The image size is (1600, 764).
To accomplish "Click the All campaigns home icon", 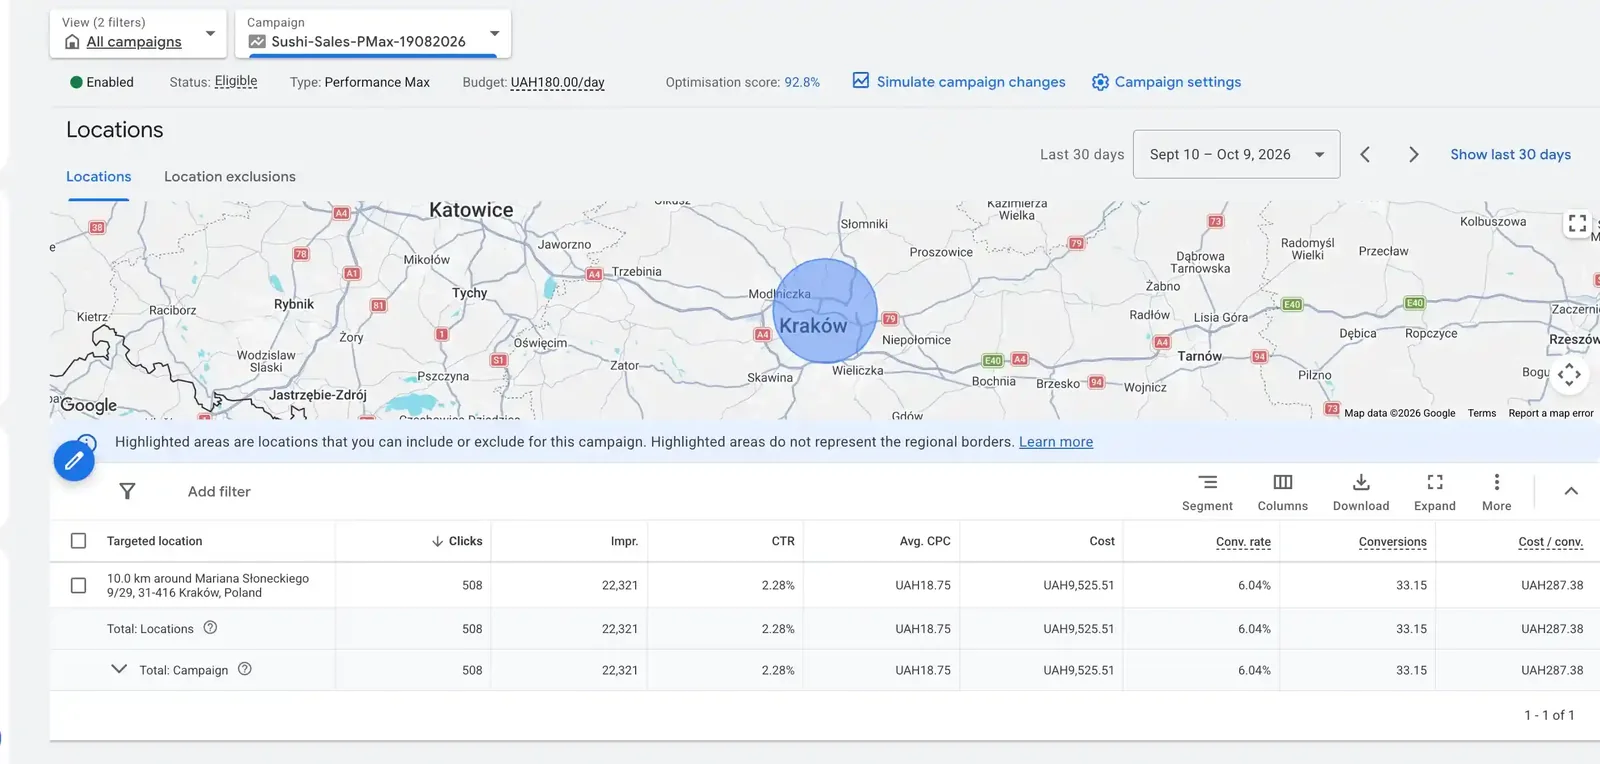I will [72, 42].
